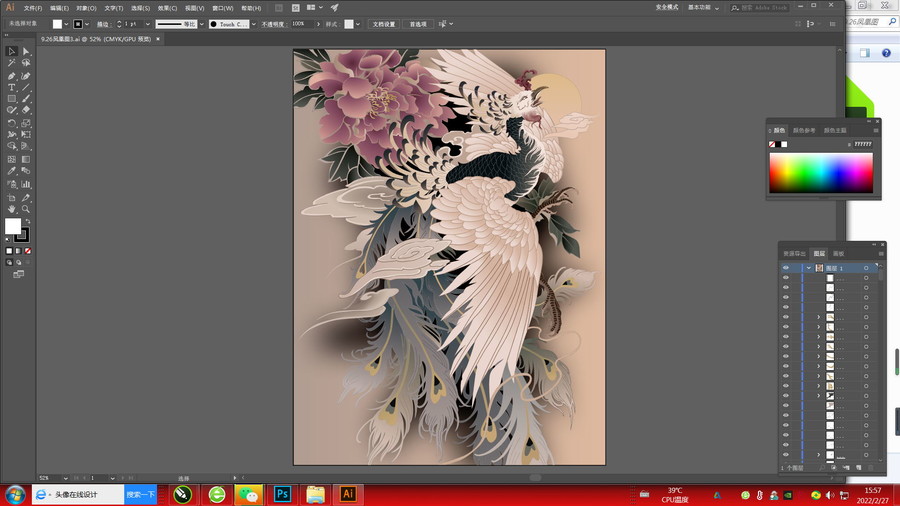The width and height of the screenshot is (900, 506).
Task: Click the large white fill swatch in toolbox
Action: tap(13, 226)
